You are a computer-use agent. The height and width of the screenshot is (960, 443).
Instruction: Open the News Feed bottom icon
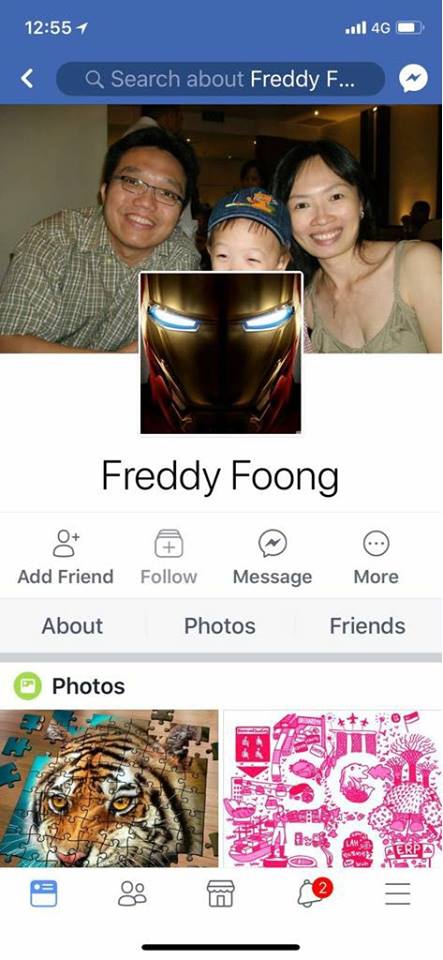(43, 893)
